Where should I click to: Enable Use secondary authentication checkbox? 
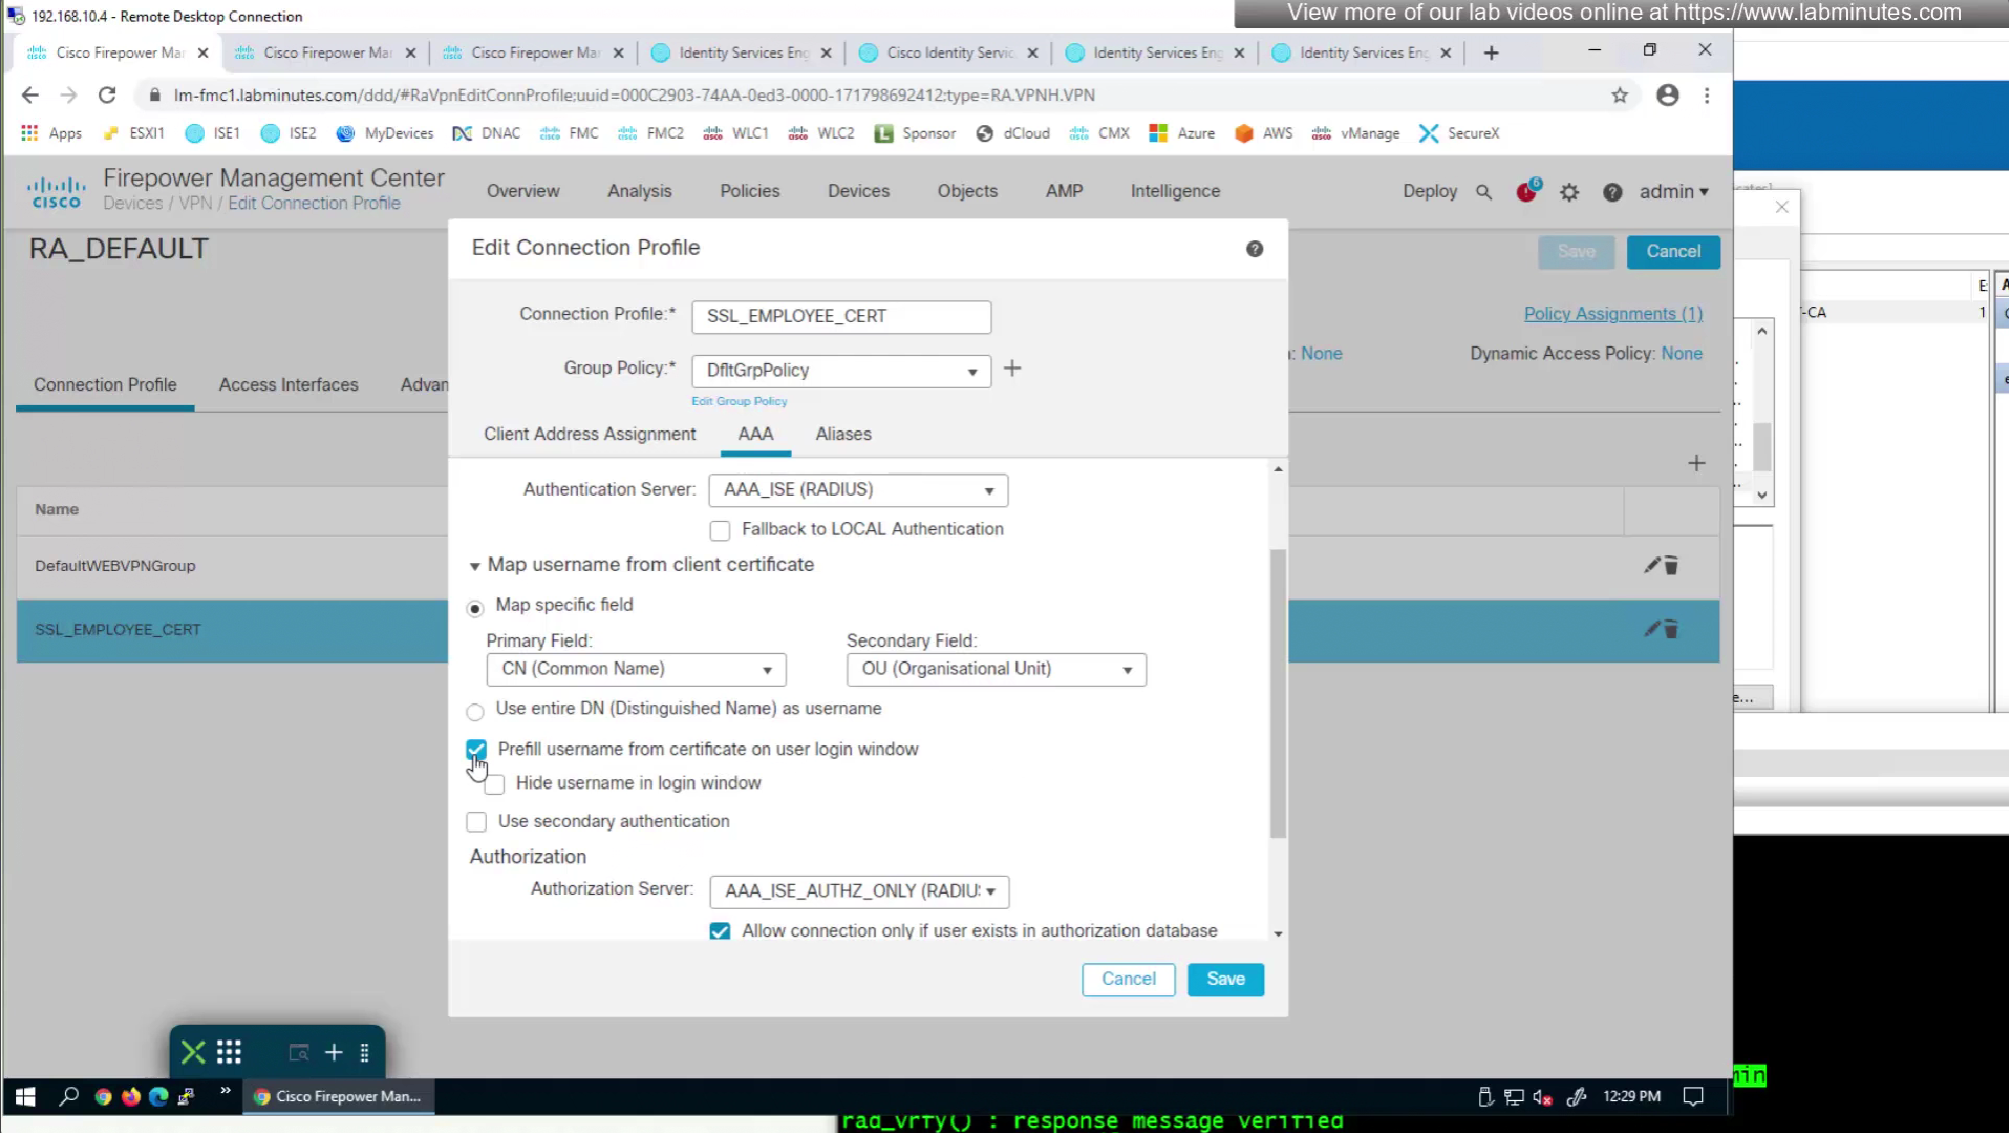(477, 822)
